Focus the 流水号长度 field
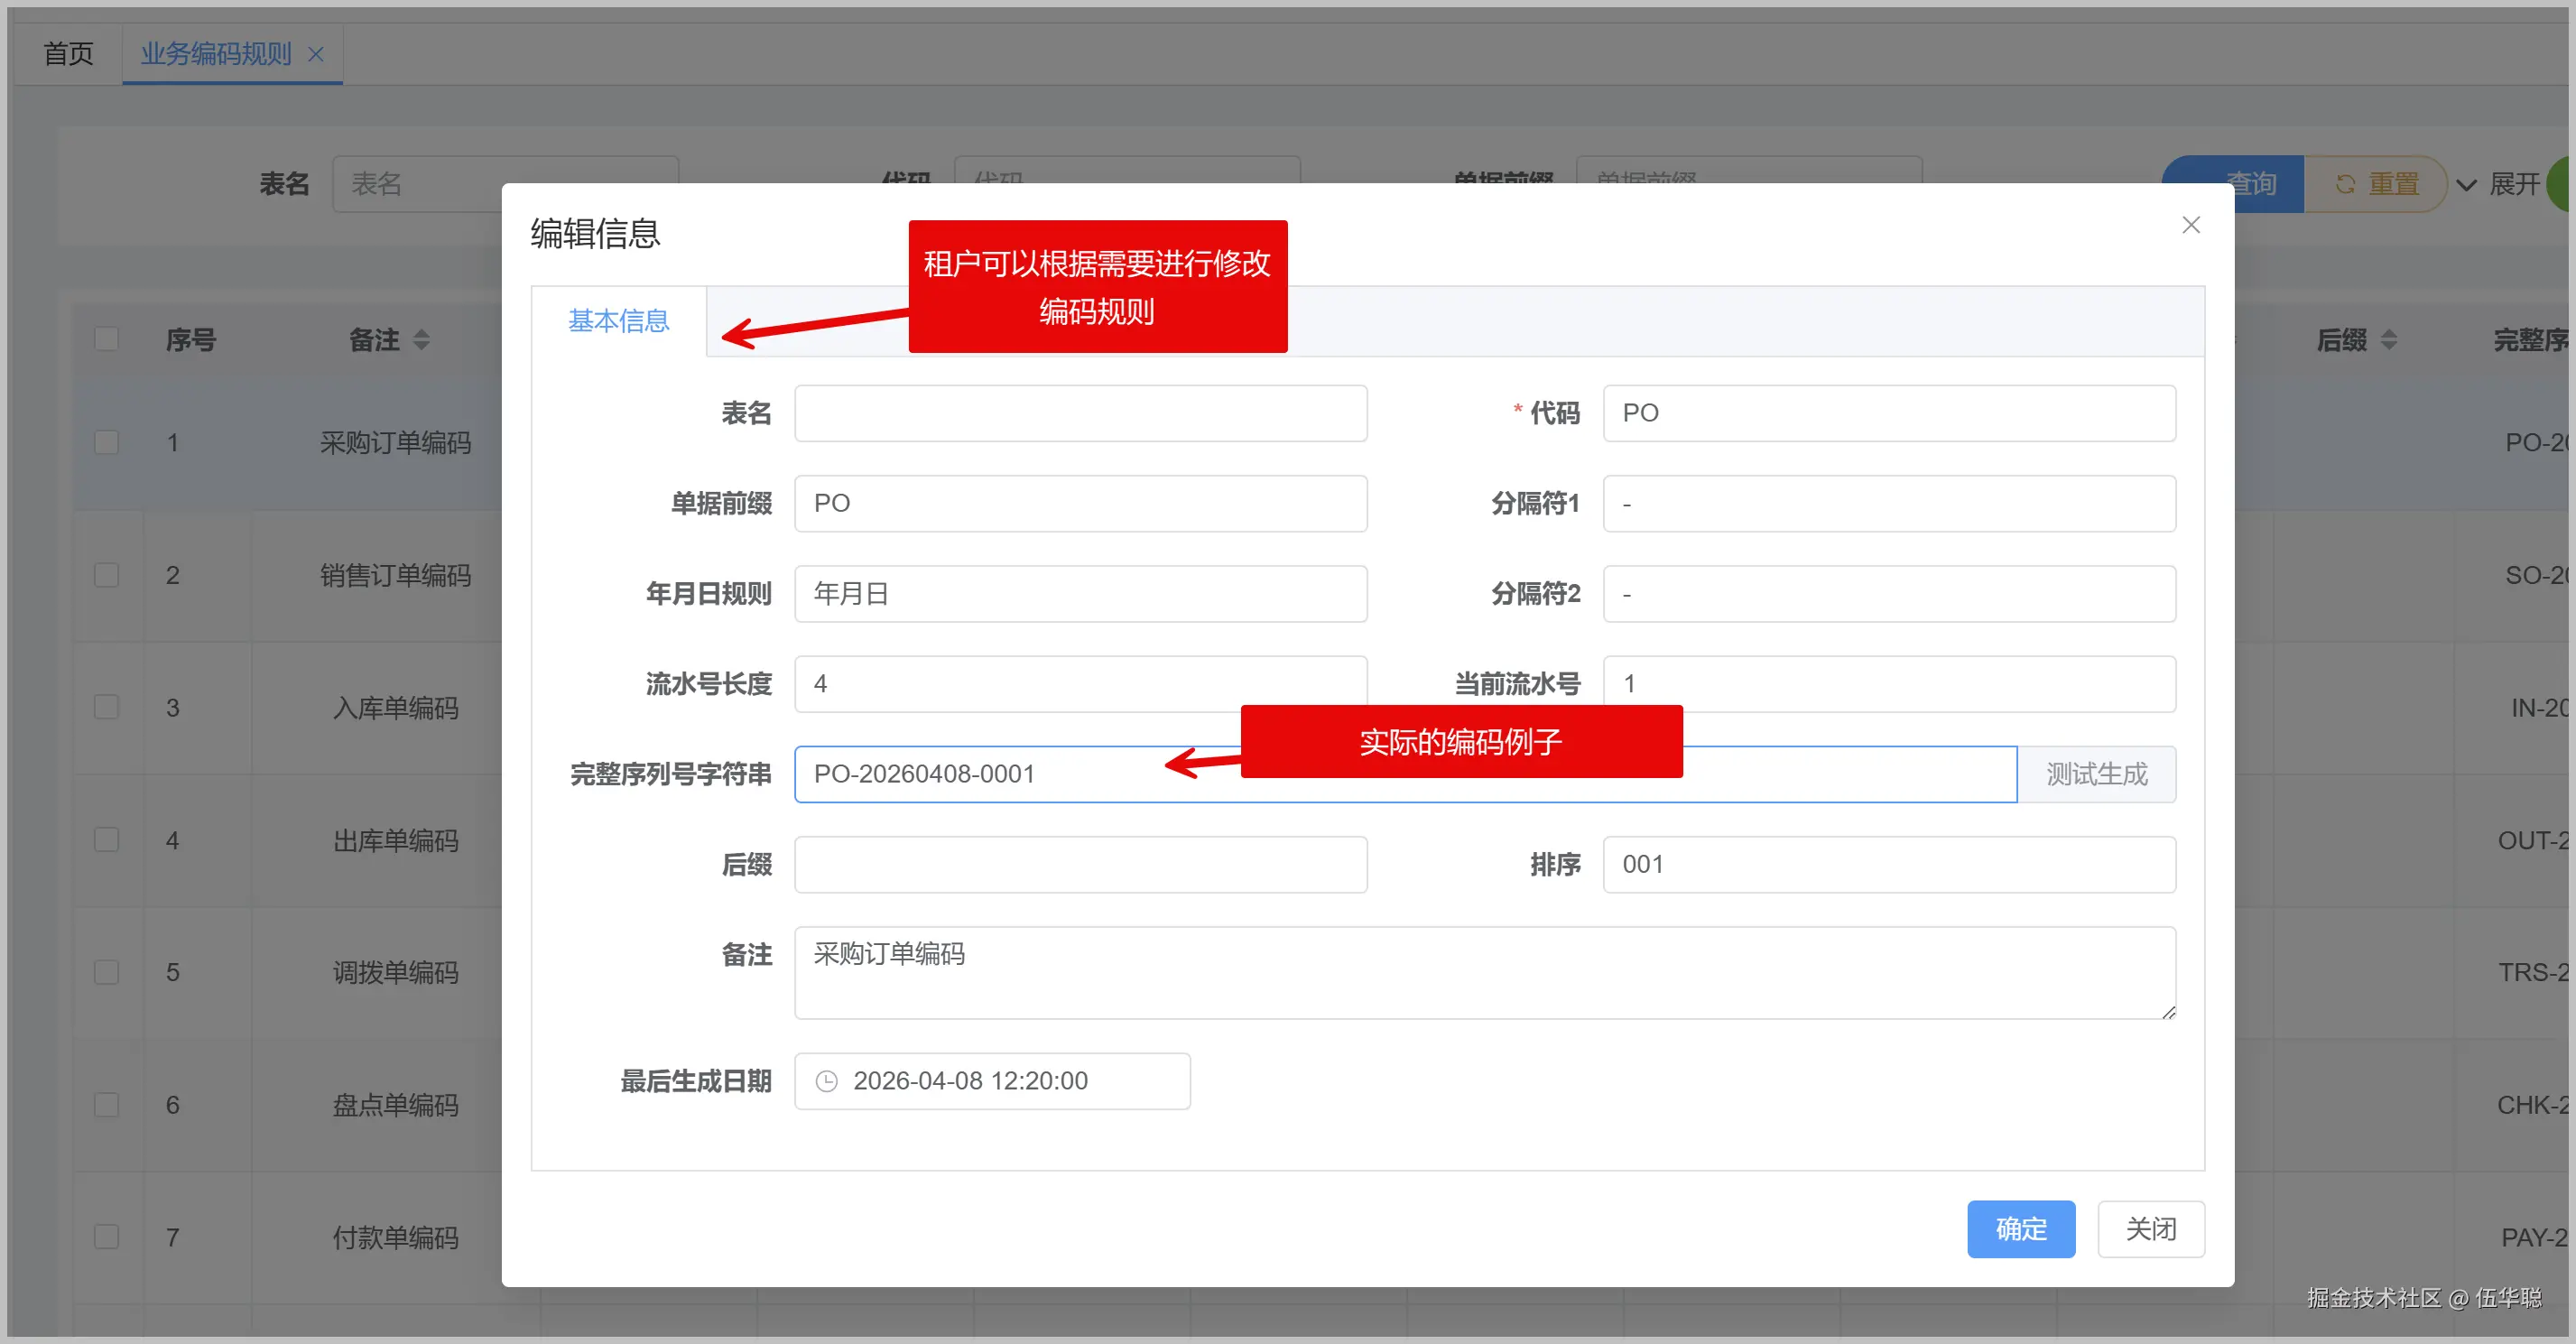This screenshot has width=2576, height=1344. [1081, 684]
